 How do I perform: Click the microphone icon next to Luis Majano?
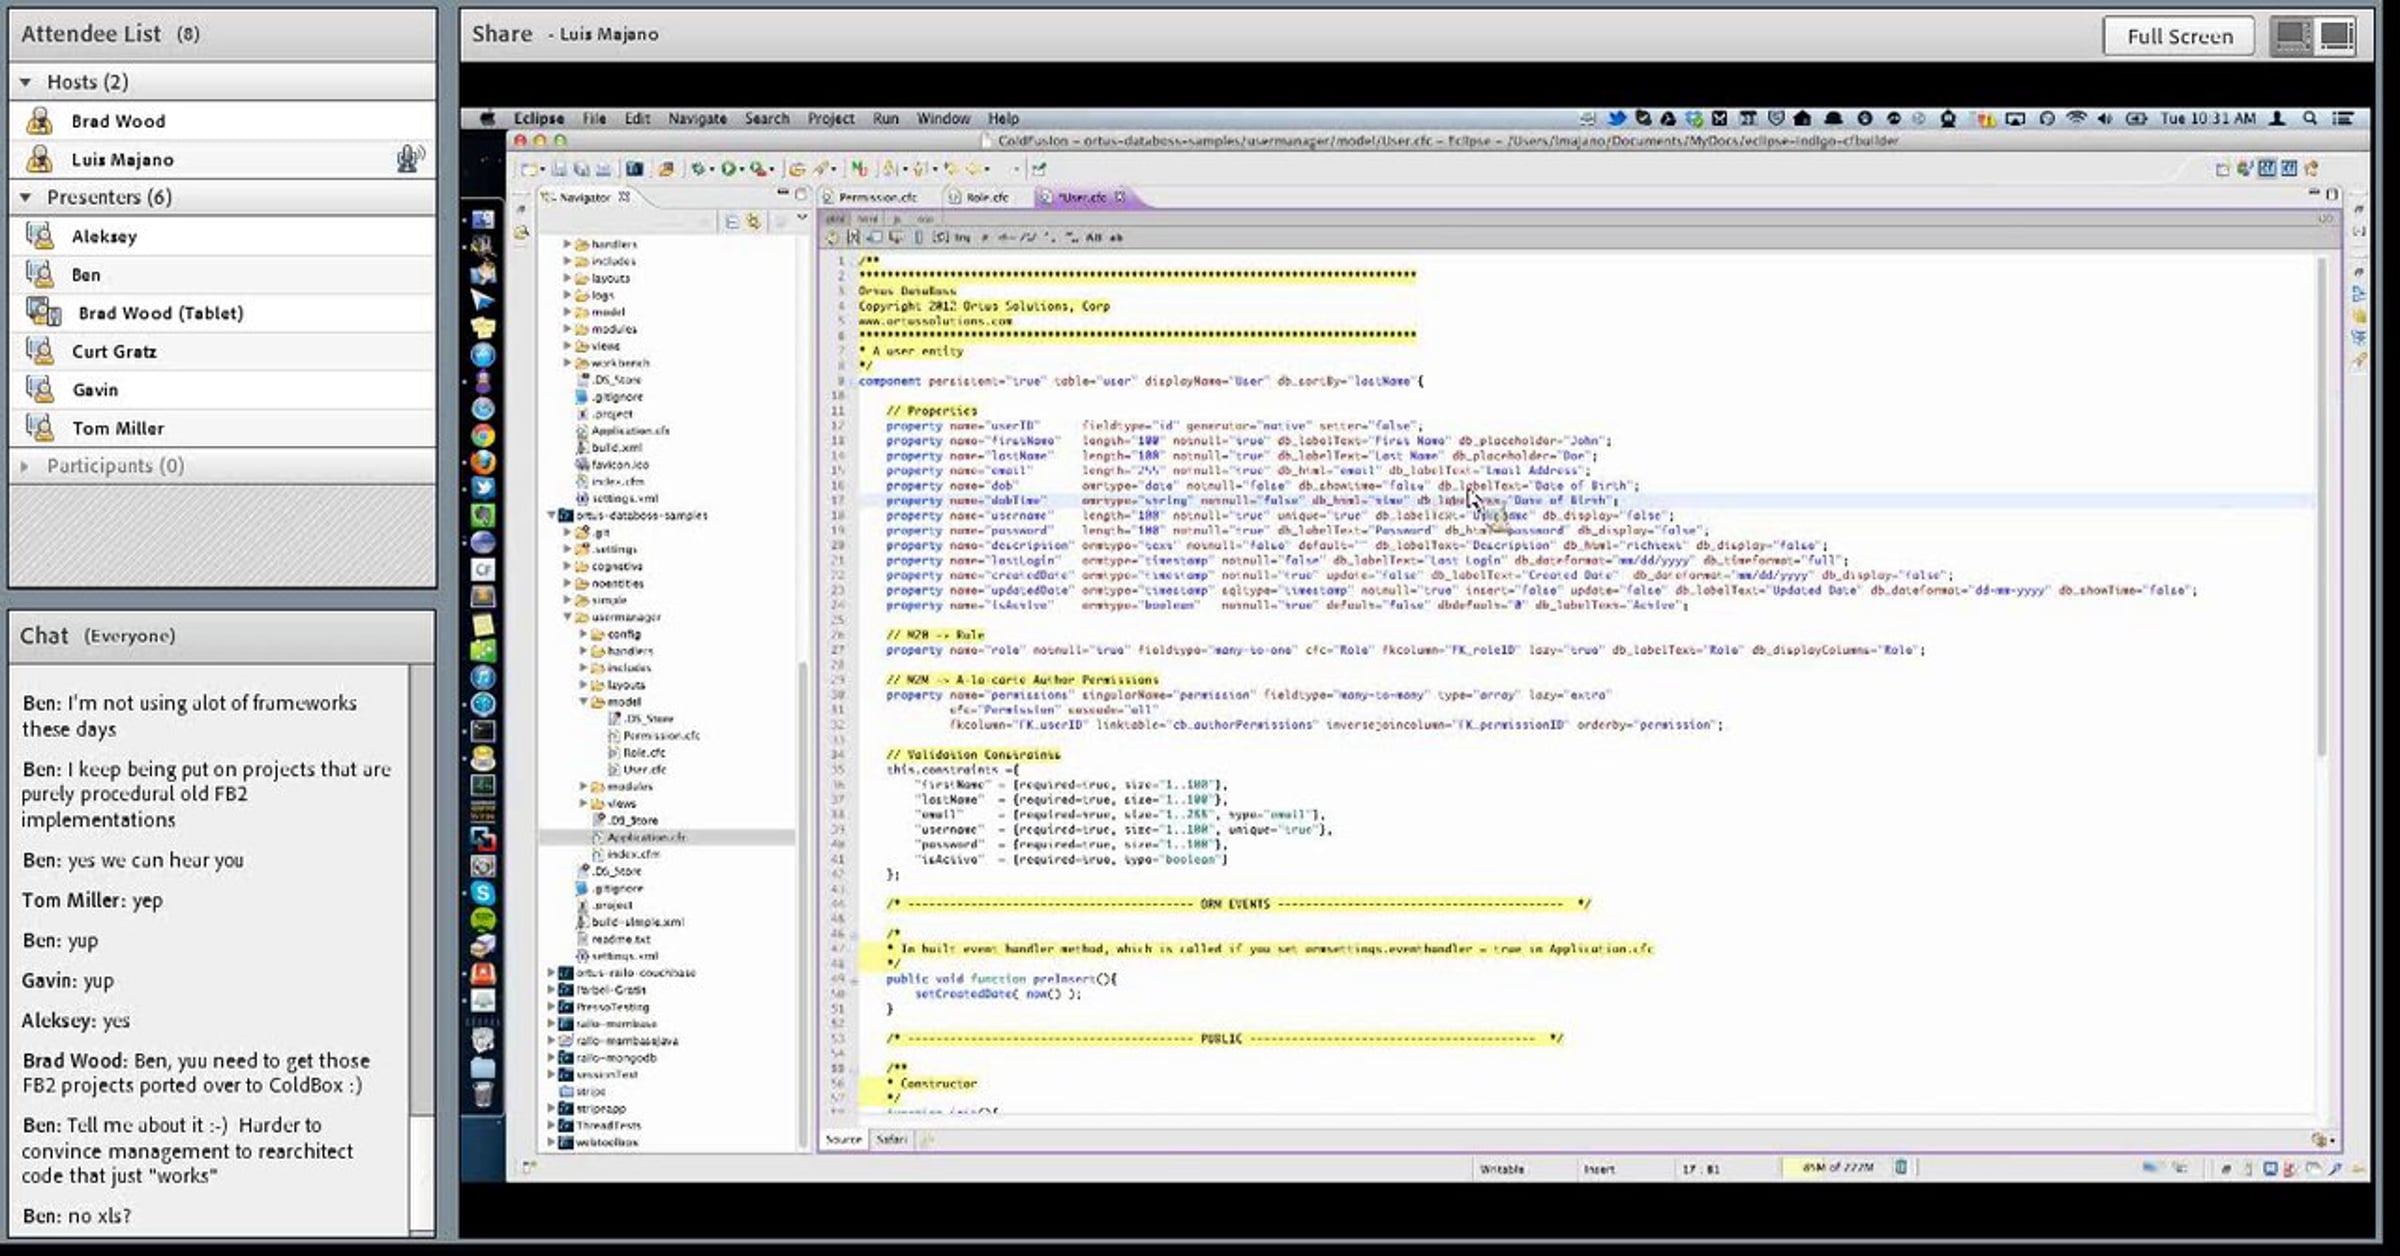[410, 159]
